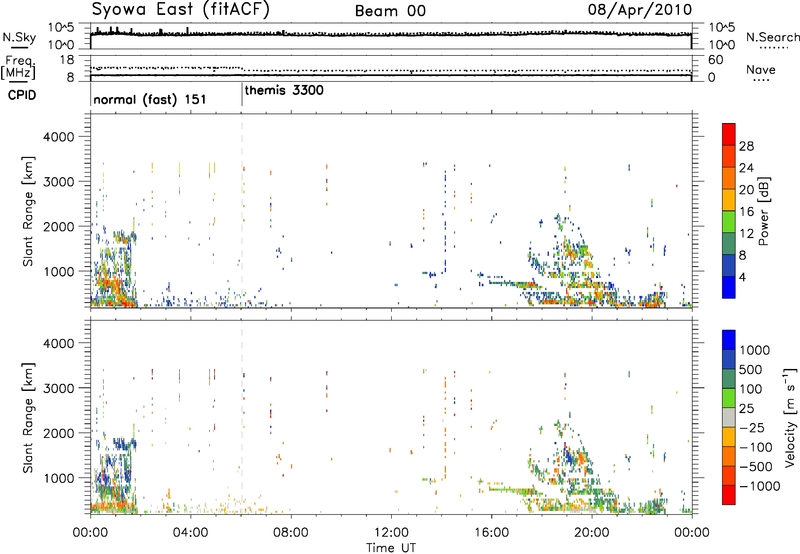Click the title text "Syowa East (fitACF)"
The image size is (800, 554).
181,10
